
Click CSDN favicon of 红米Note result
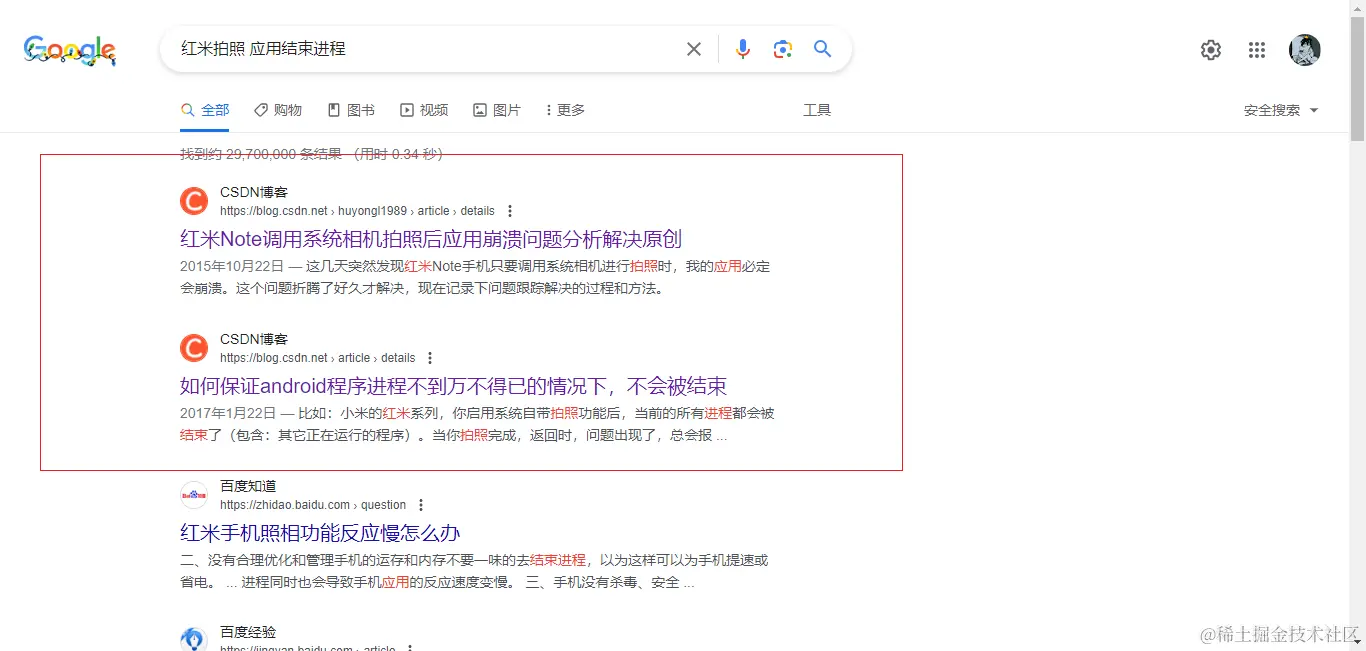click(x=194, y=201)
